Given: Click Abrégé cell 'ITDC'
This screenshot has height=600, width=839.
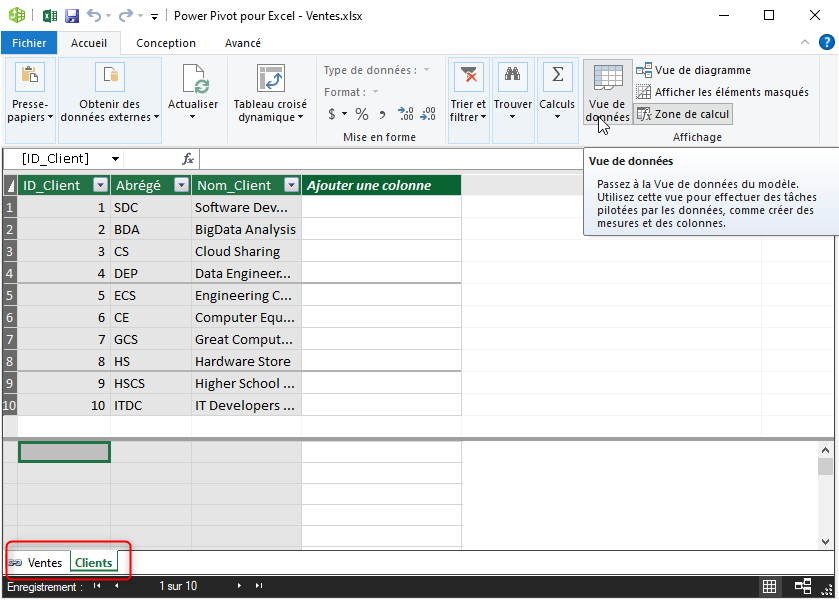Looking at the screenshot, I should click(151, 405).
